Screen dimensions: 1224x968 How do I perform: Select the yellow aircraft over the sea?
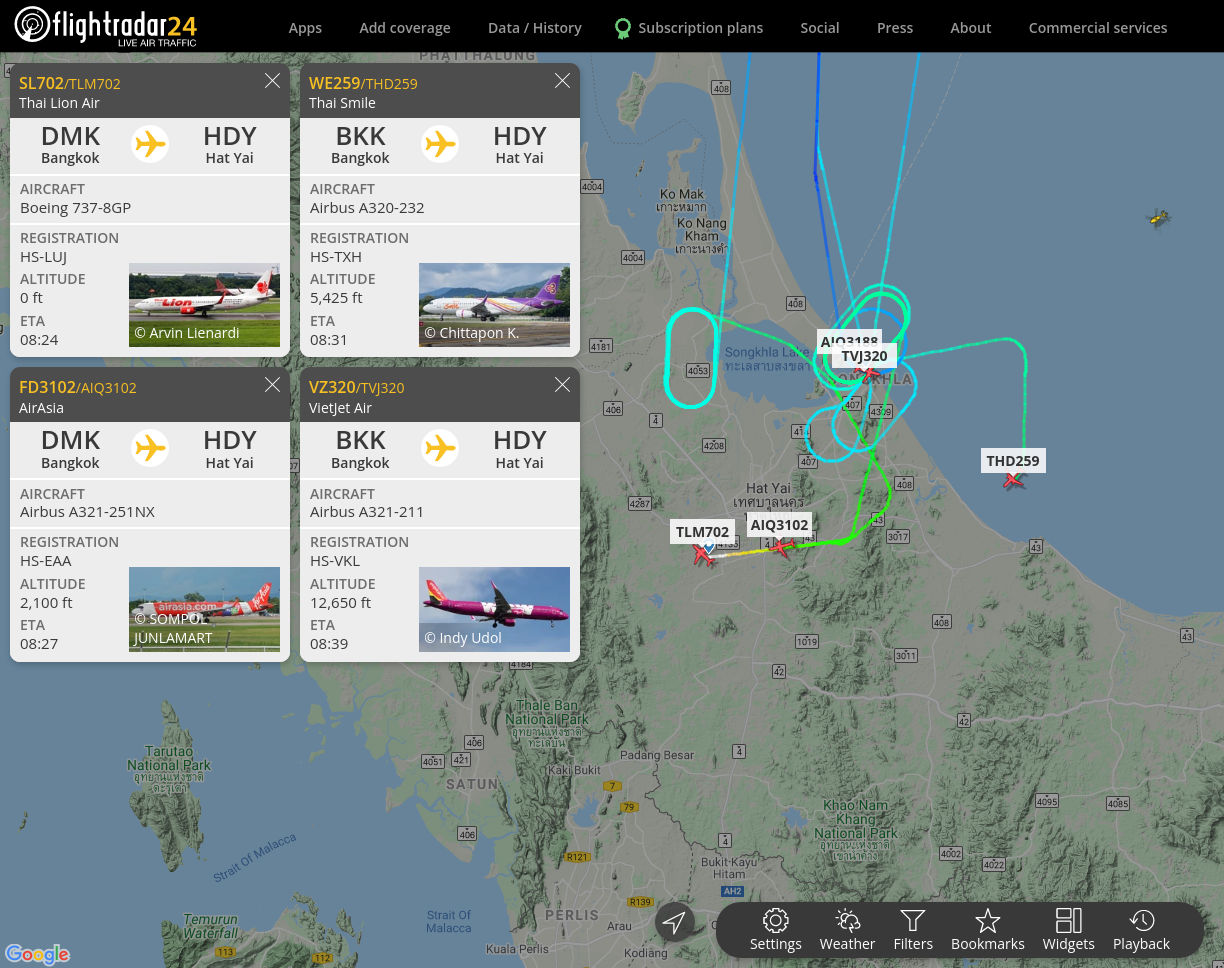click(x=1158, y=218)
